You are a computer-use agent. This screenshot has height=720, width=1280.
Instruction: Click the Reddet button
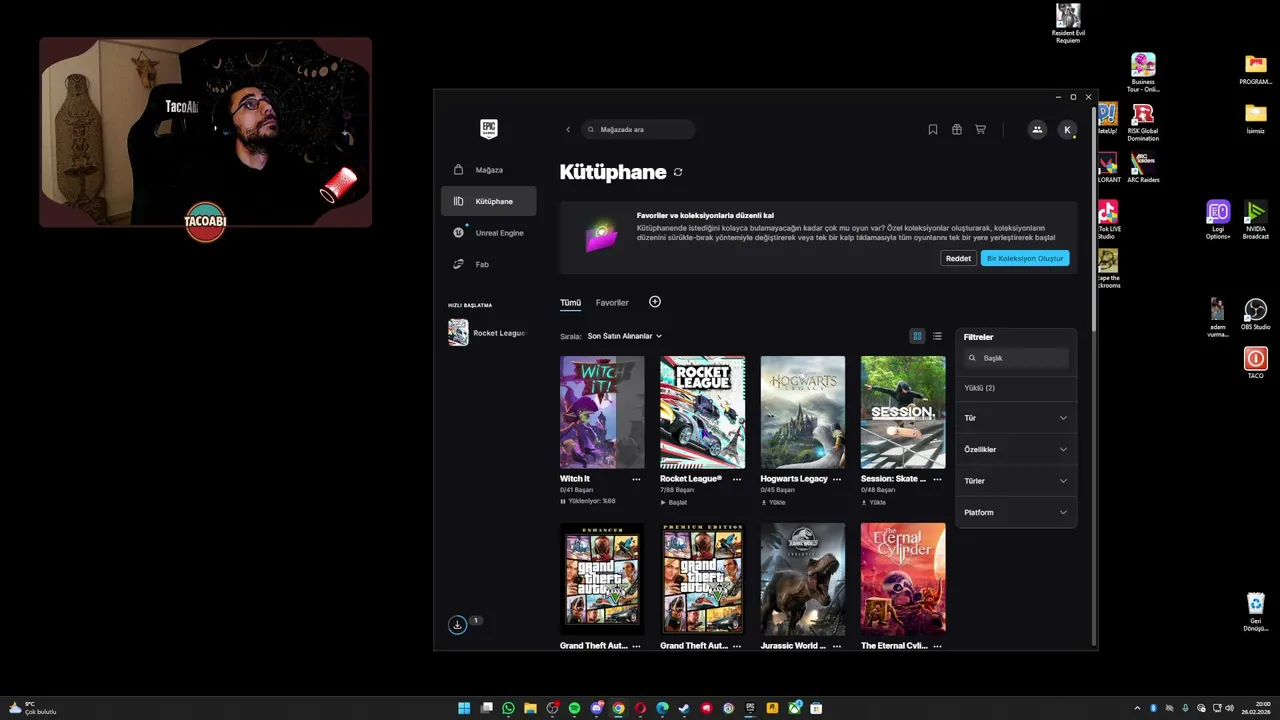(x=958, y=258)
